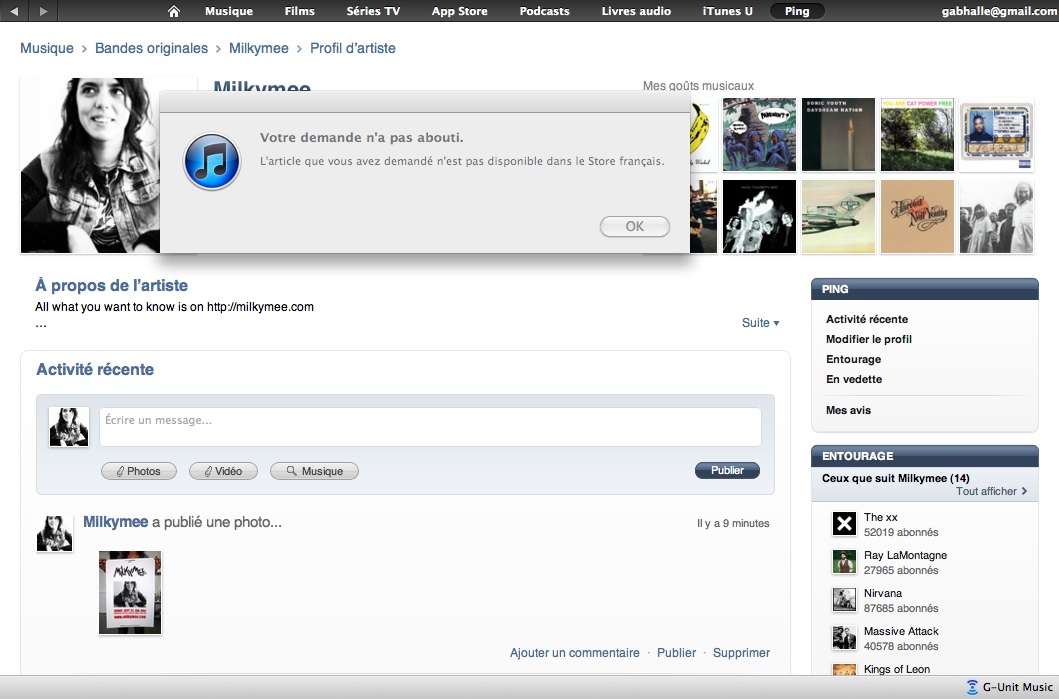Click Ray LaMontagne's avatar icon

click(x=845, y=562)
